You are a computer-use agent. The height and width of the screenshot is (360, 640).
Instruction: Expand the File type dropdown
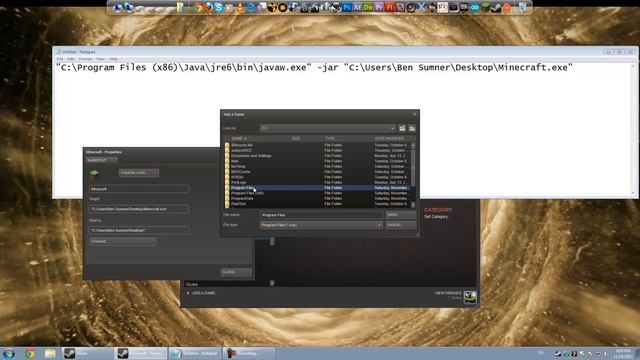pos(379,225)
